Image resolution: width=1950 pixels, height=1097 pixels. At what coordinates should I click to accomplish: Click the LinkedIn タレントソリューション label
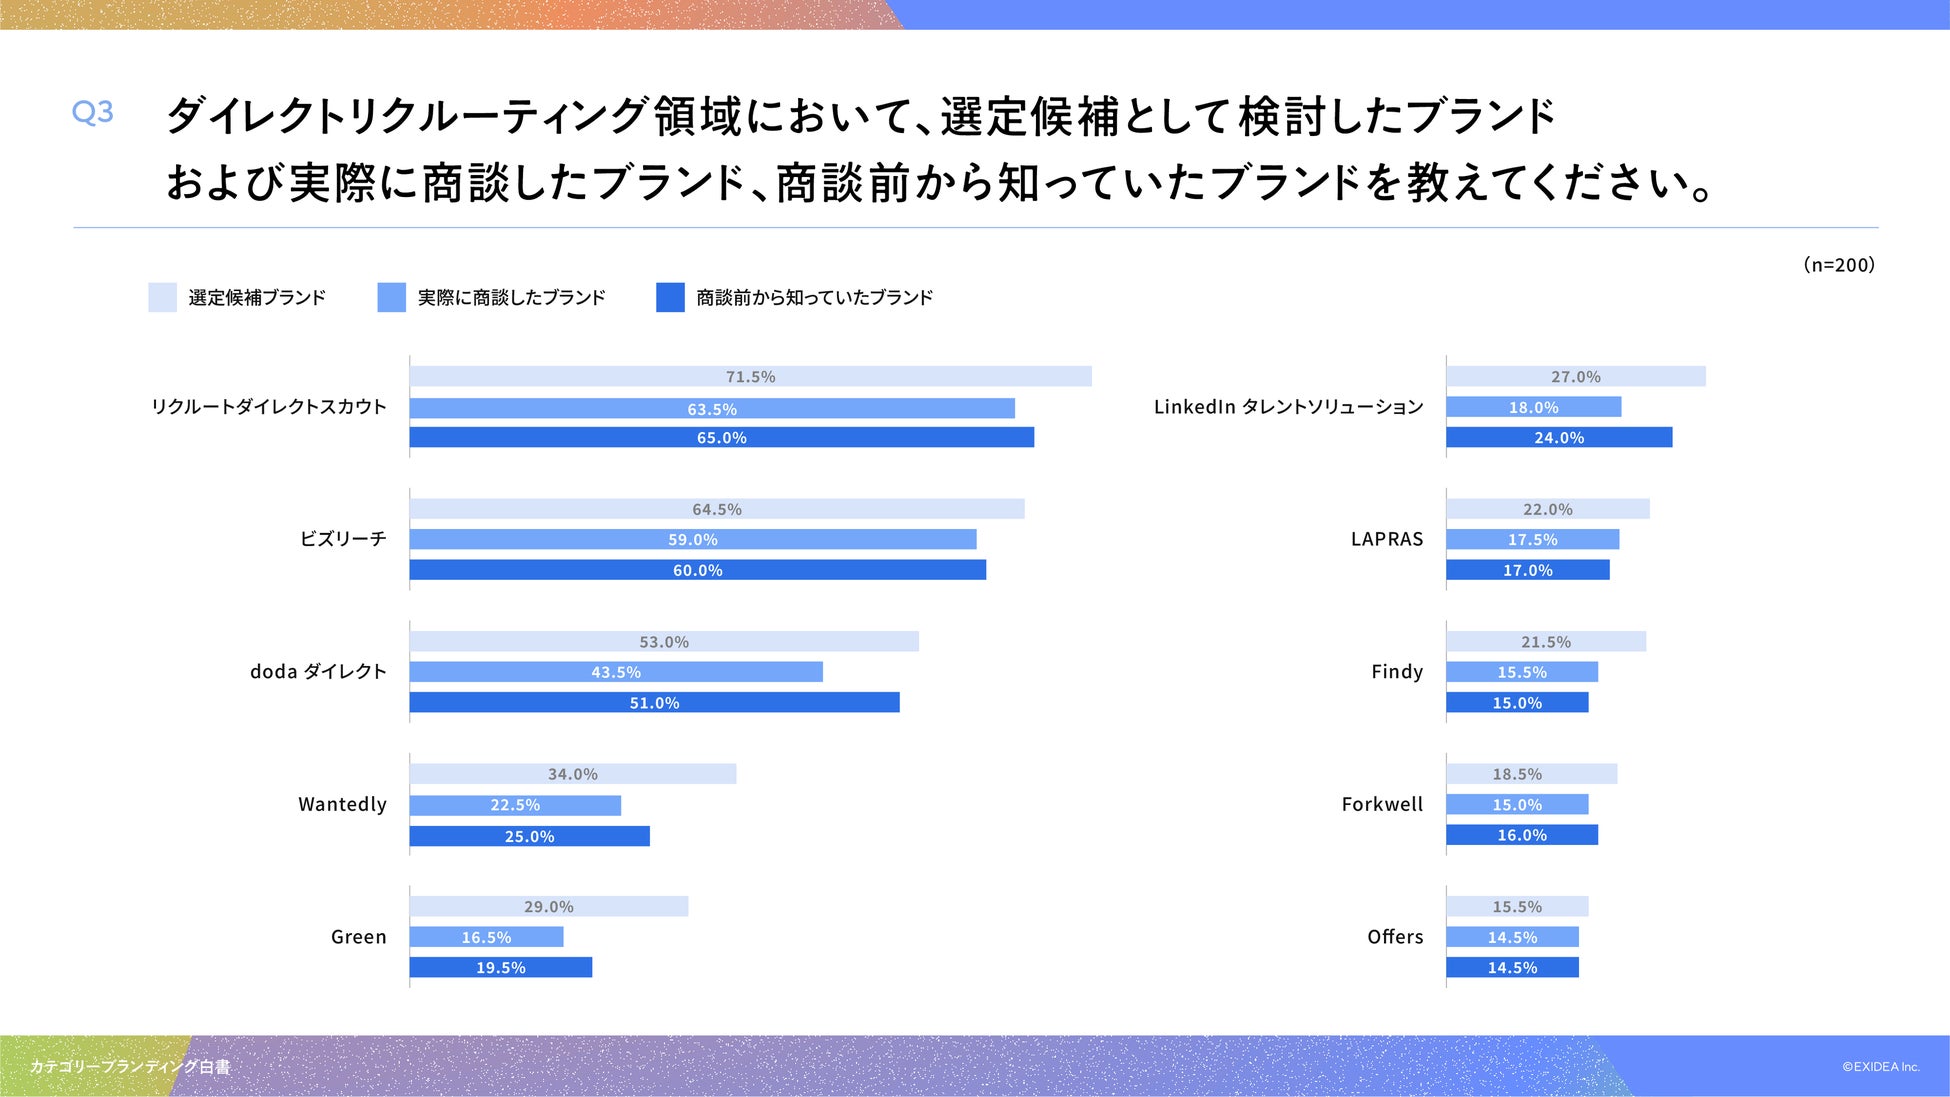[x=1288, y=407]
